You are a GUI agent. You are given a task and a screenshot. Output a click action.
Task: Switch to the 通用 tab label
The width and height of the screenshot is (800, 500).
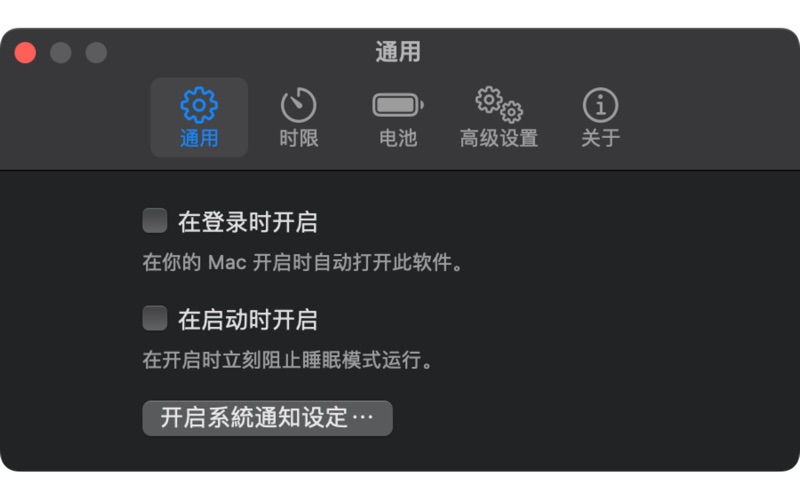pos(199,138)
